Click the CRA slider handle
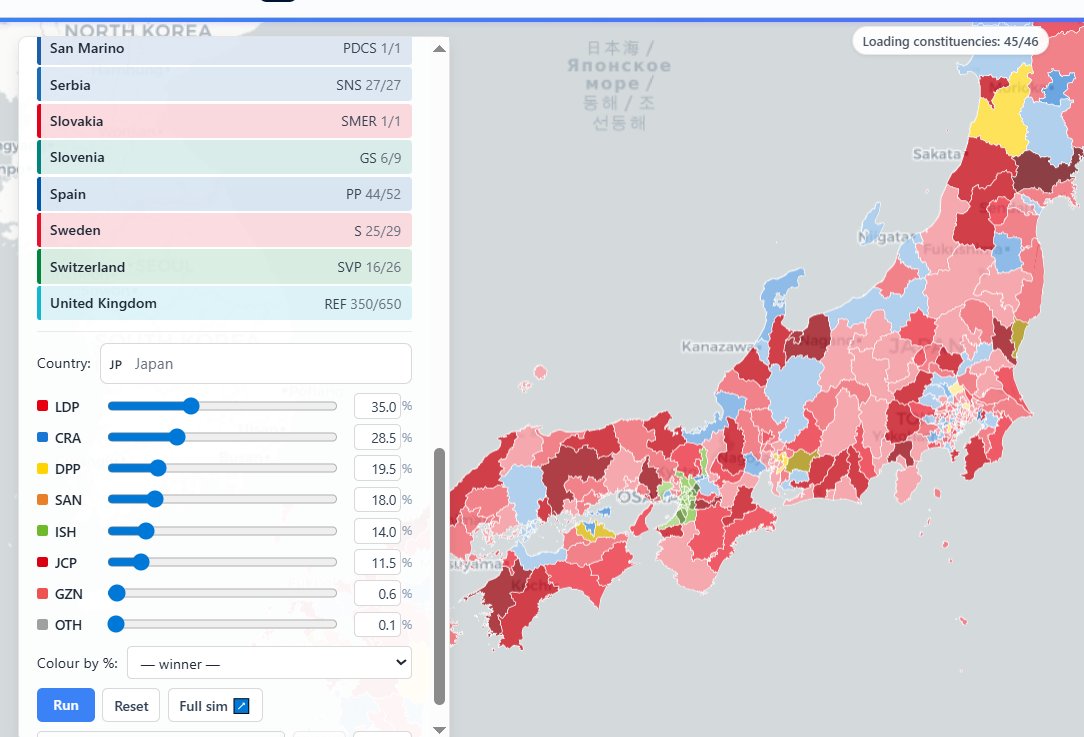 coord(177,437)
